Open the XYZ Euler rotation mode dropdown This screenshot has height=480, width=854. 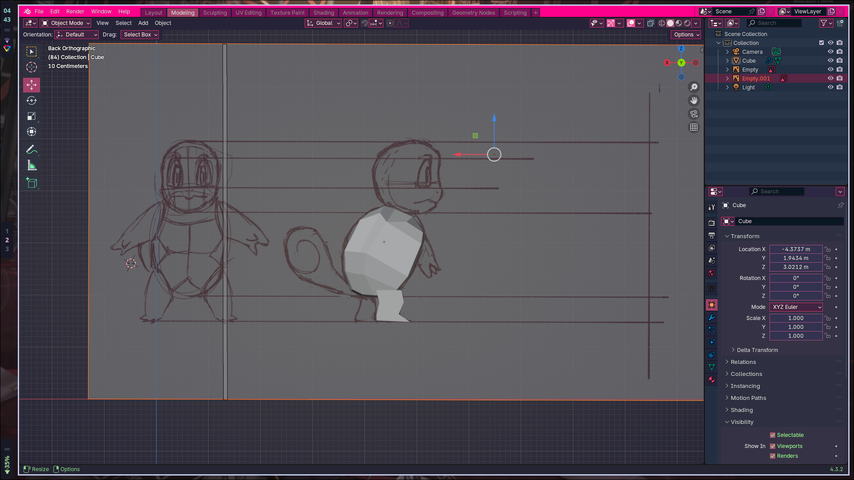click(x=796, y=307)
